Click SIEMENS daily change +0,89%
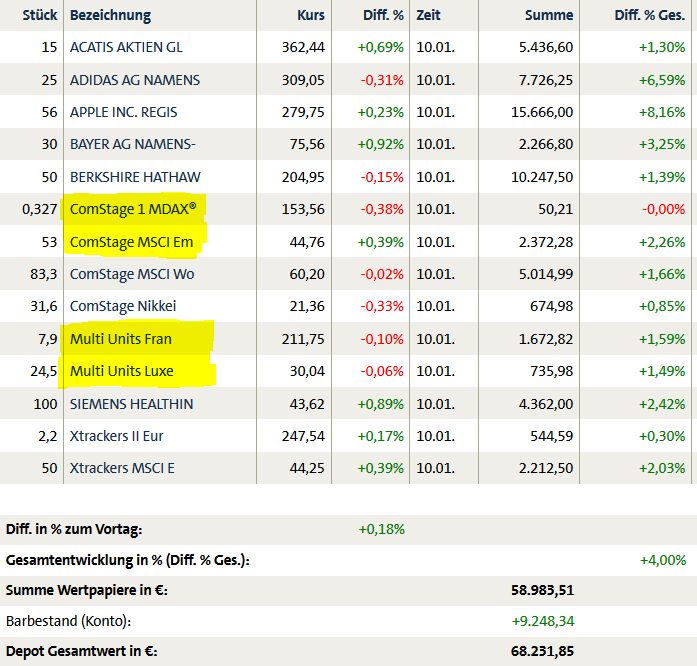This screenshot has height=666, width=697. click(x=381, y=404)
